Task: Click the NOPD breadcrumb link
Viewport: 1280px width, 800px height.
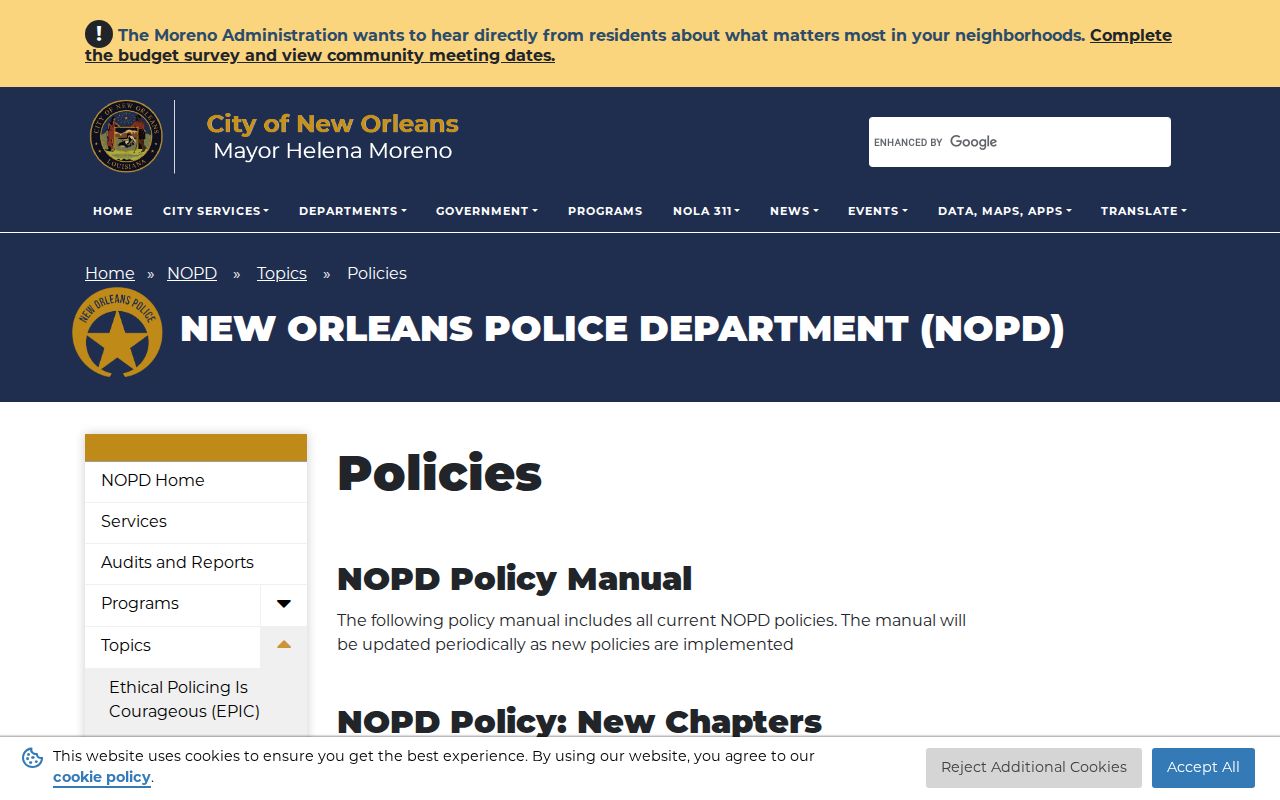Action: (x=192, y=274)
